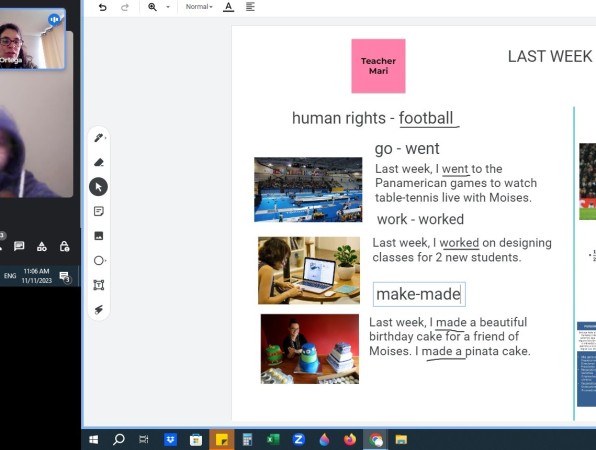Select the Text box tool
The image size is (596, 450).
pyautogui.click(x=99, y=285)
